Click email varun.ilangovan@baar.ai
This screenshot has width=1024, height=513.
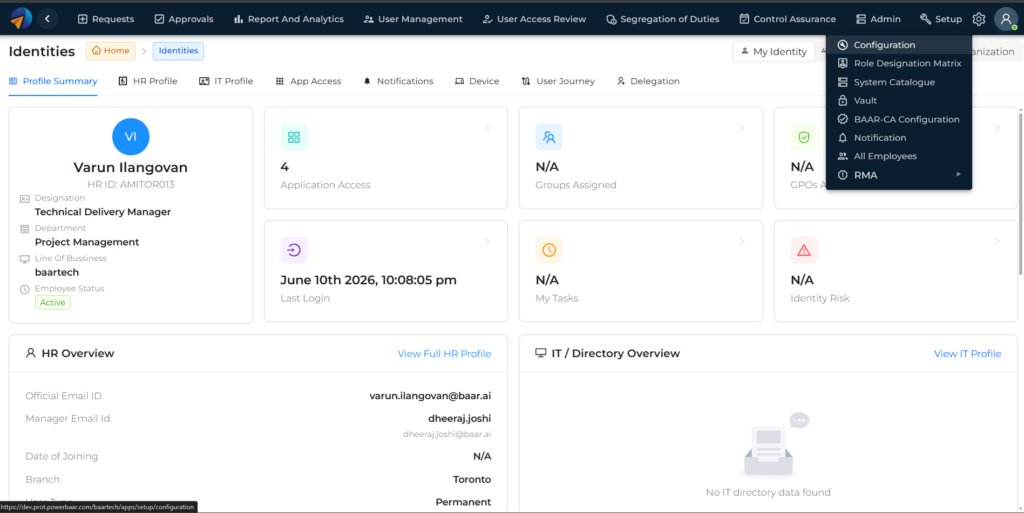coord(430,396)
